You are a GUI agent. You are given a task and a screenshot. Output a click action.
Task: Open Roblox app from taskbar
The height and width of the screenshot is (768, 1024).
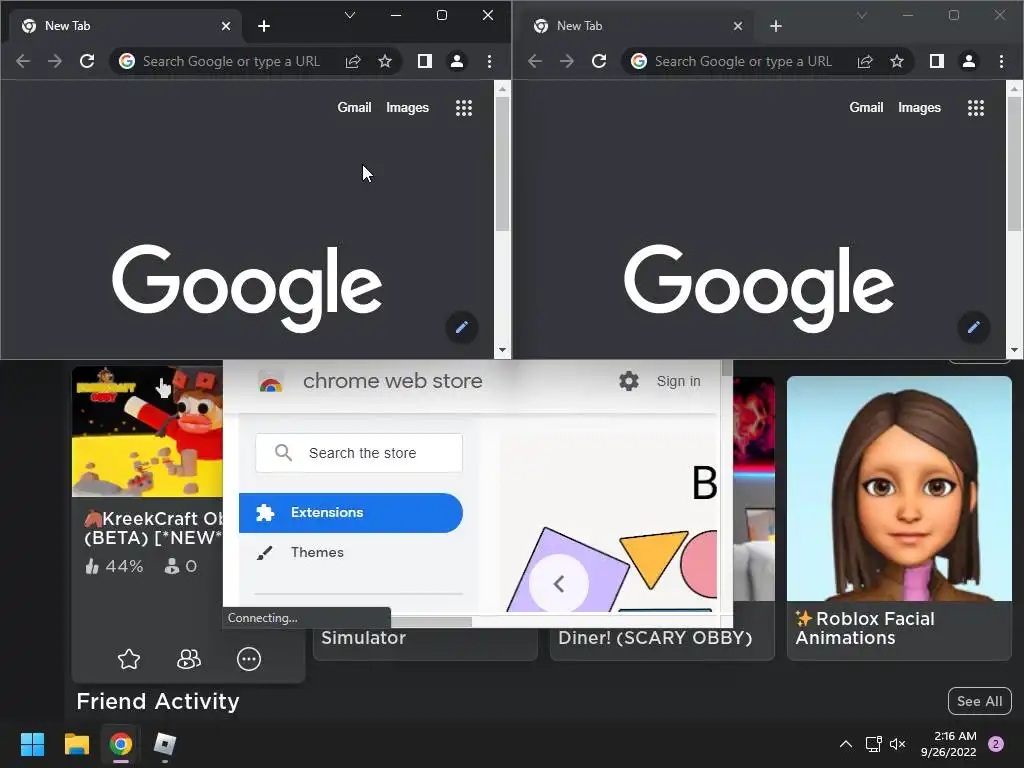click(165, 744)
